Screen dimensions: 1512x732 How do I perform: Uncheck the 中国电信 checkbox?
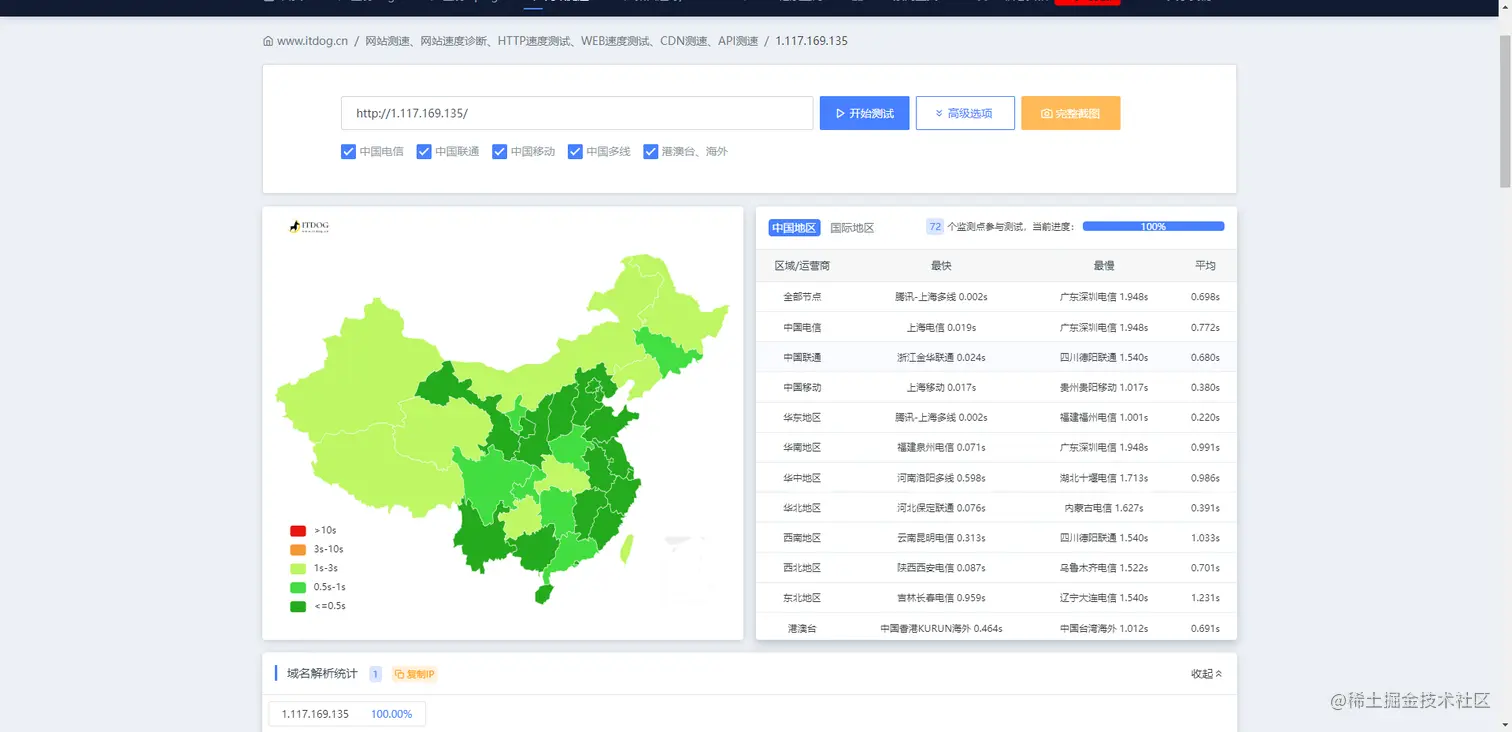[x=348, y=152]
